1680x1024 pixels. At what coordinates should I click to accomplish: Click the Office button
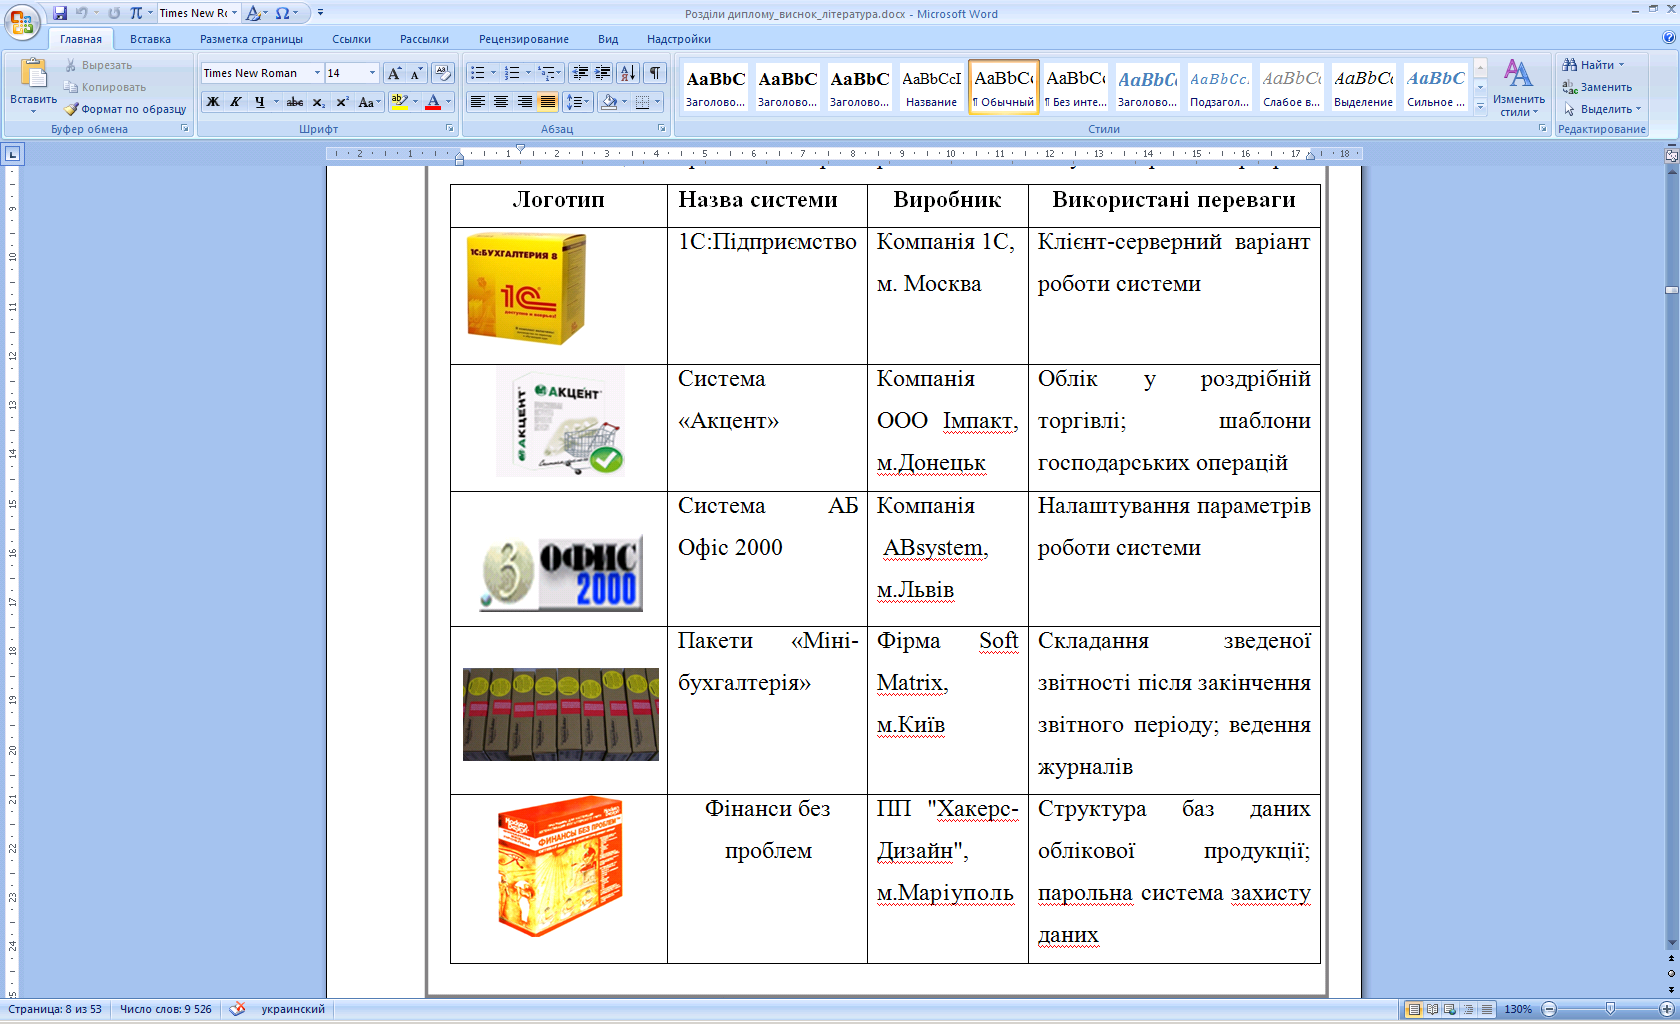(22, 22)
